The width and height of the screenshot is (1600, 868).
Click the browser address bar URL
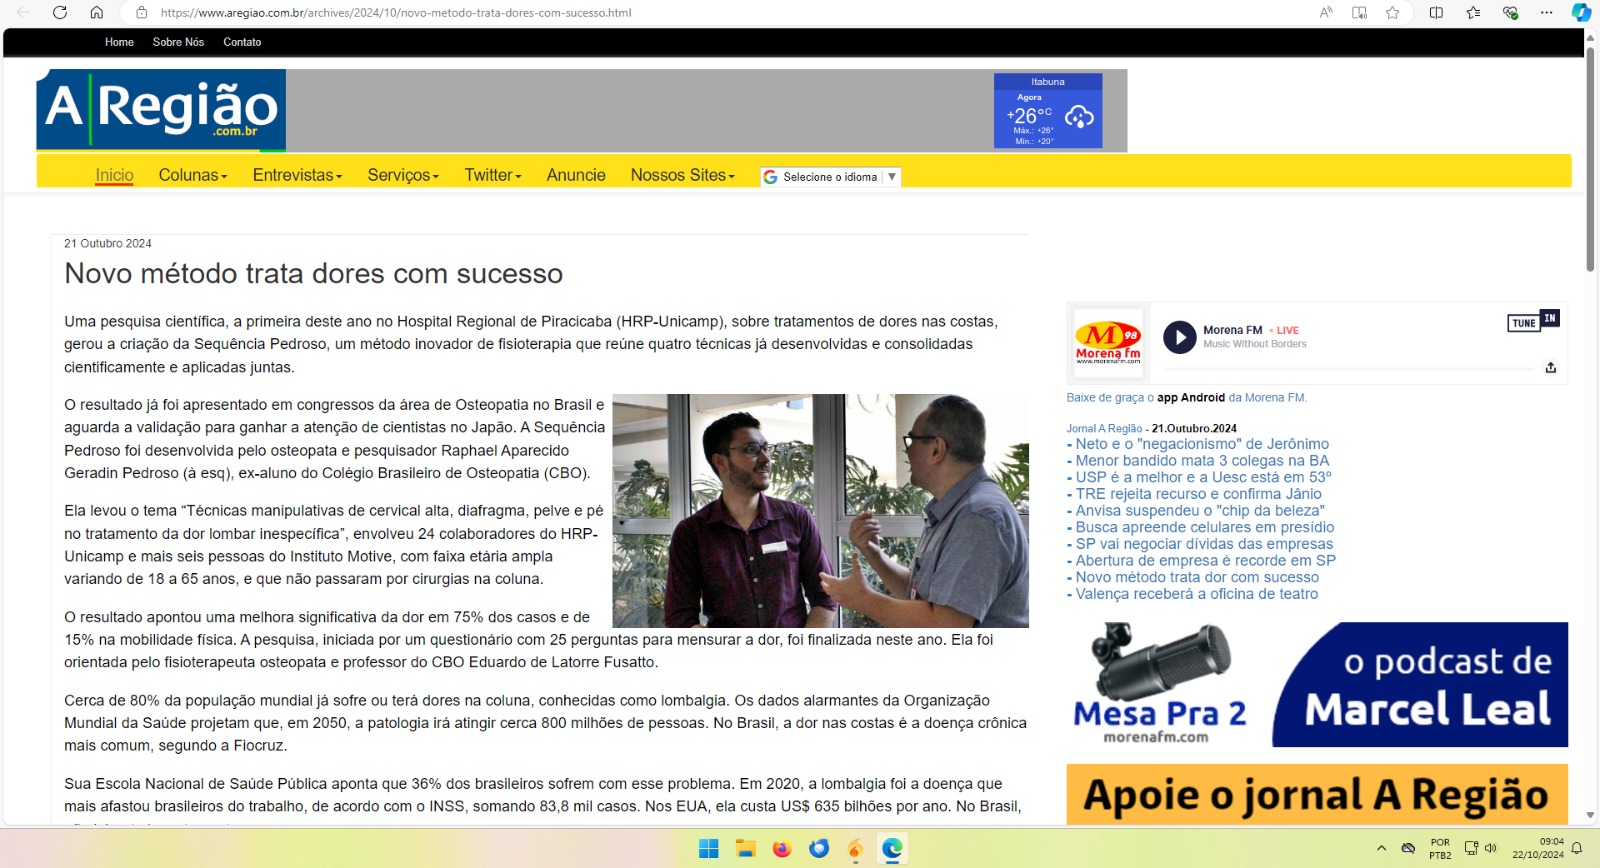tap(396, 13)
